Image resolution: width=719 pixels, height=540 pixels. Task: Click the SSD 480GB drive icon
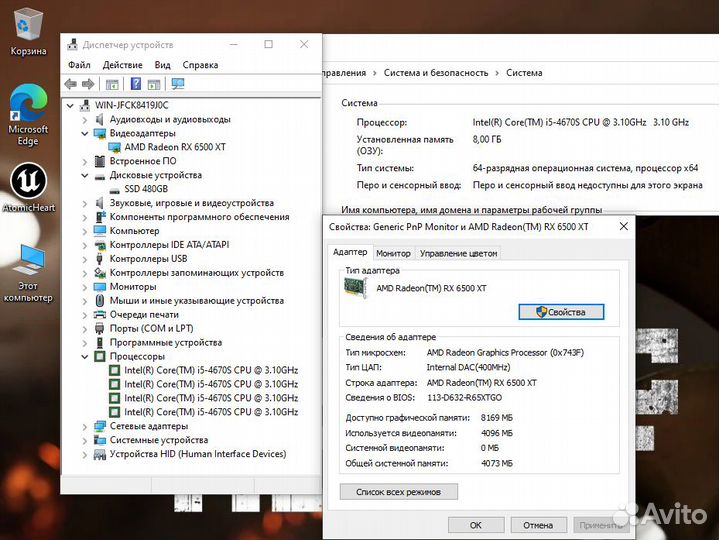[x=115, y=190]
